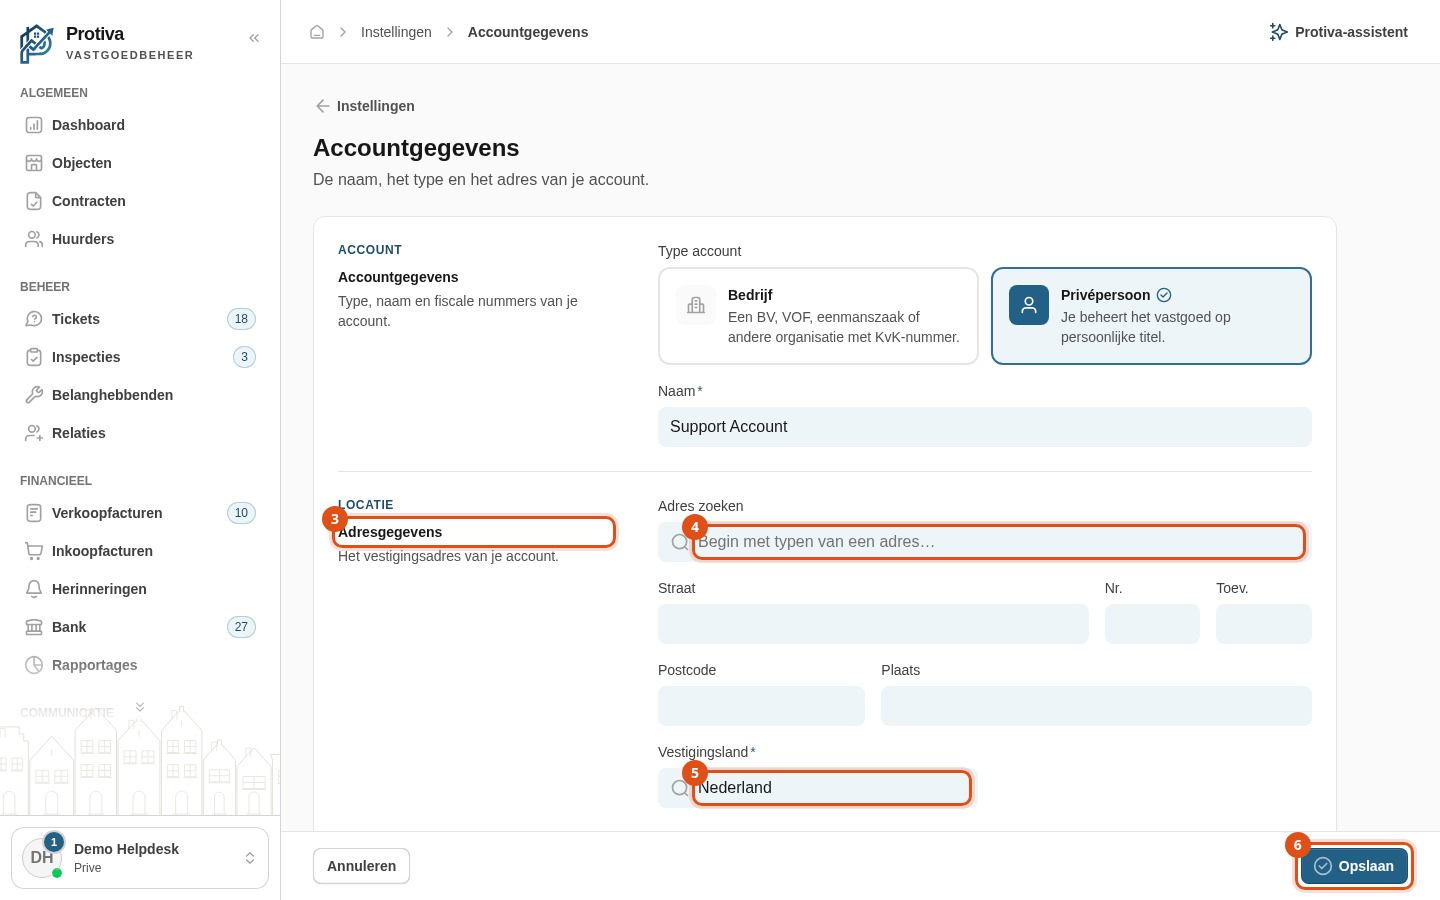Click the Objecten building icon

pos(34,163)
